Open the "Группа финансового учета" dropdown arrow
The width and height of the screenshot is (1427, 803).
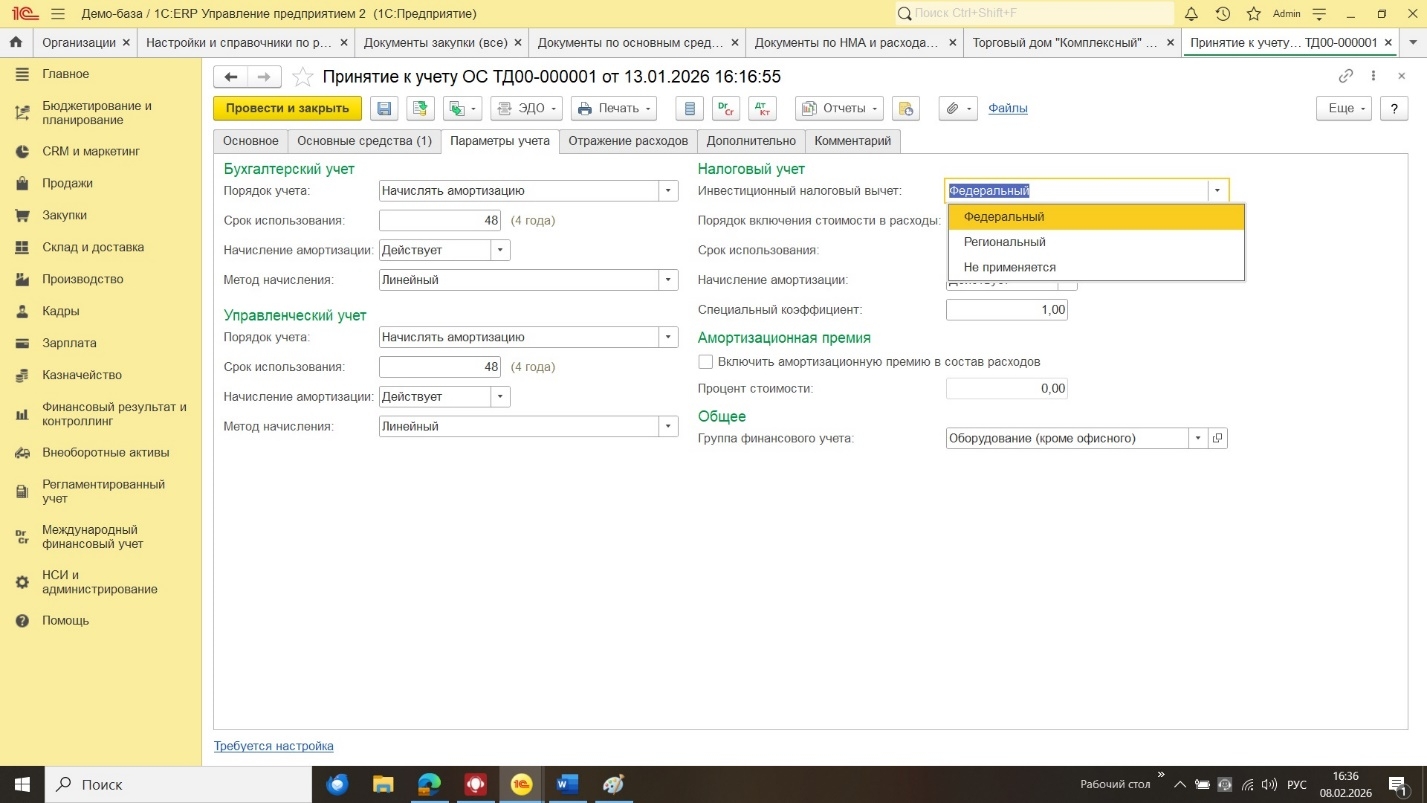point(1197,438)
